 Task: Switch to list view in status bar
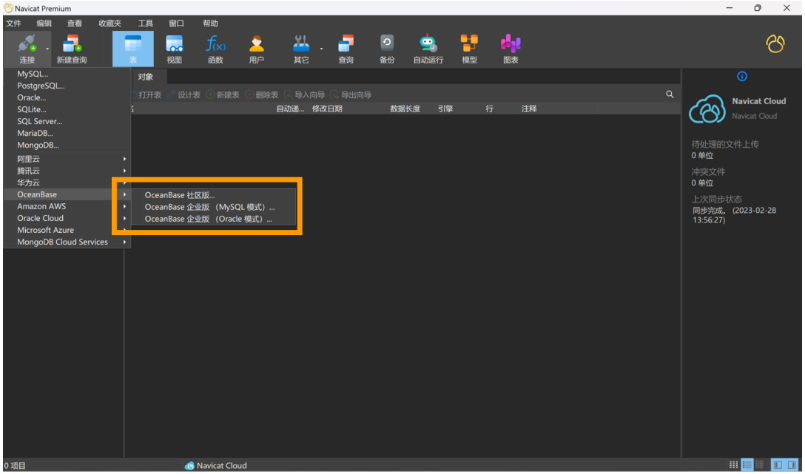pyautogui.click(x=747, y=465)
